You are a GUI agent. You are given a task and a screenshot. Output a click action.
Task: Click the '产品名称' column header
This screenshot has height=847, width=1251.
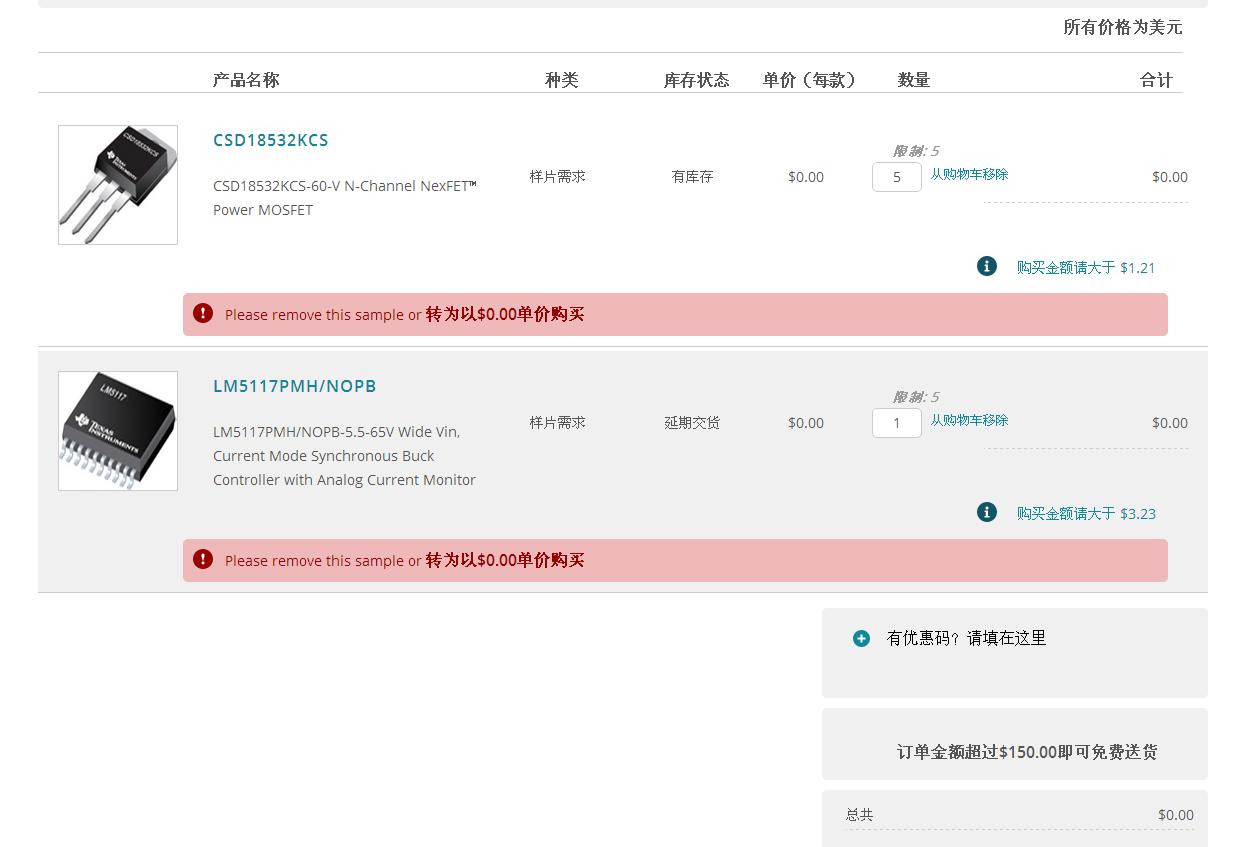(x=246, y=80)
